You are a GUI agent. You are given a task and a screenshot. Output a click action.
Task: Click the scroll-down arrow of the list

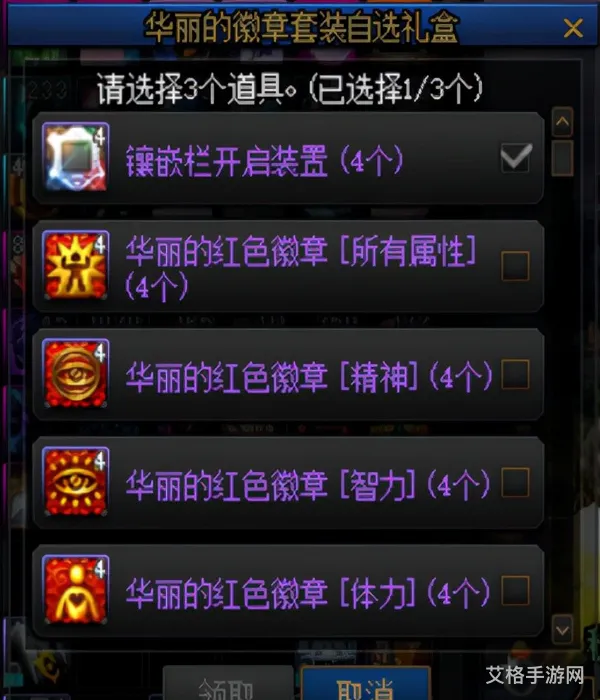[x=562, y=629]
